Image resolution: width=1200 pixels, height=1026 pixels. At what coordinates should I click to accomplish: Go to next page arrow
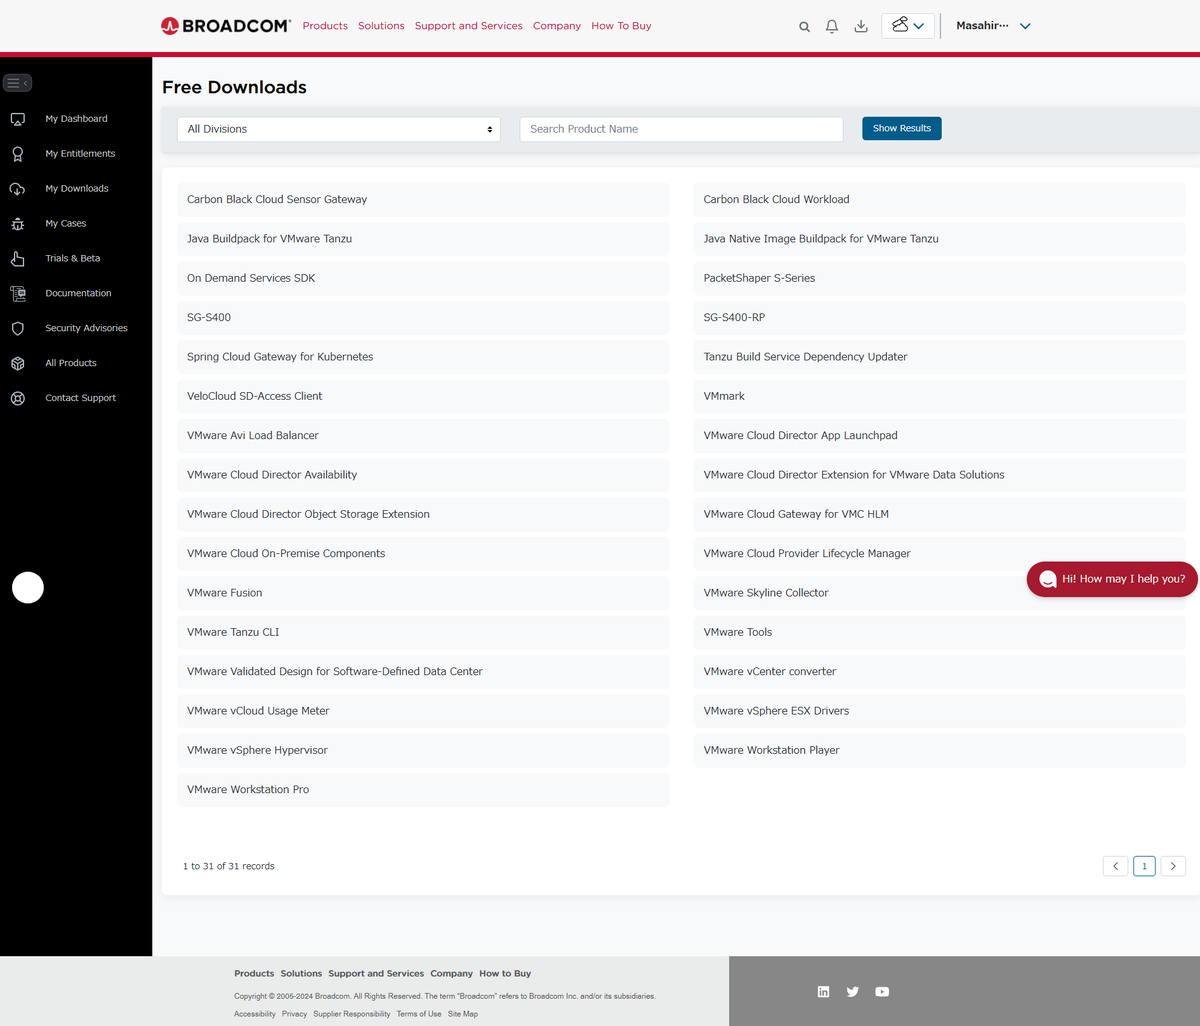coord(1174,866)
